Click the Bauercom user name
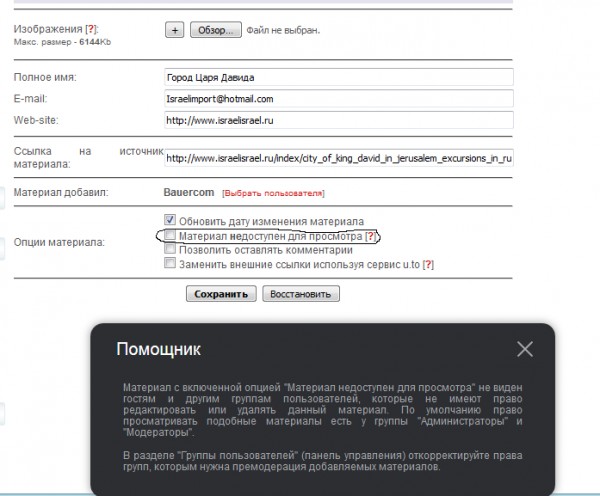The height and width of the screenshot is (496, 600). tap(189, 192)
